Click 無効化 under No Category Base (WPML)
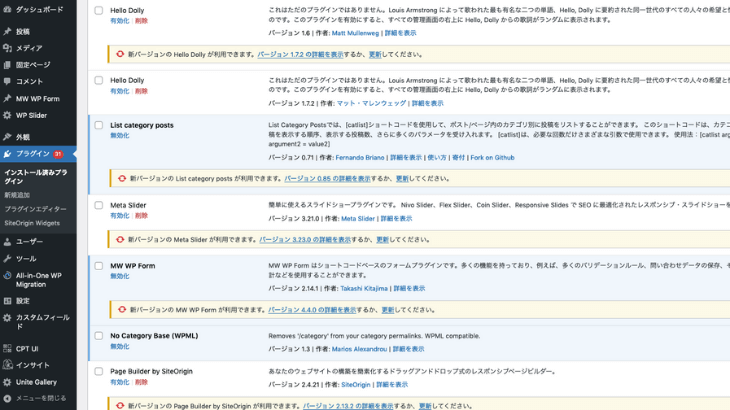This screenshot has height=410, width=730. (120, 346)
